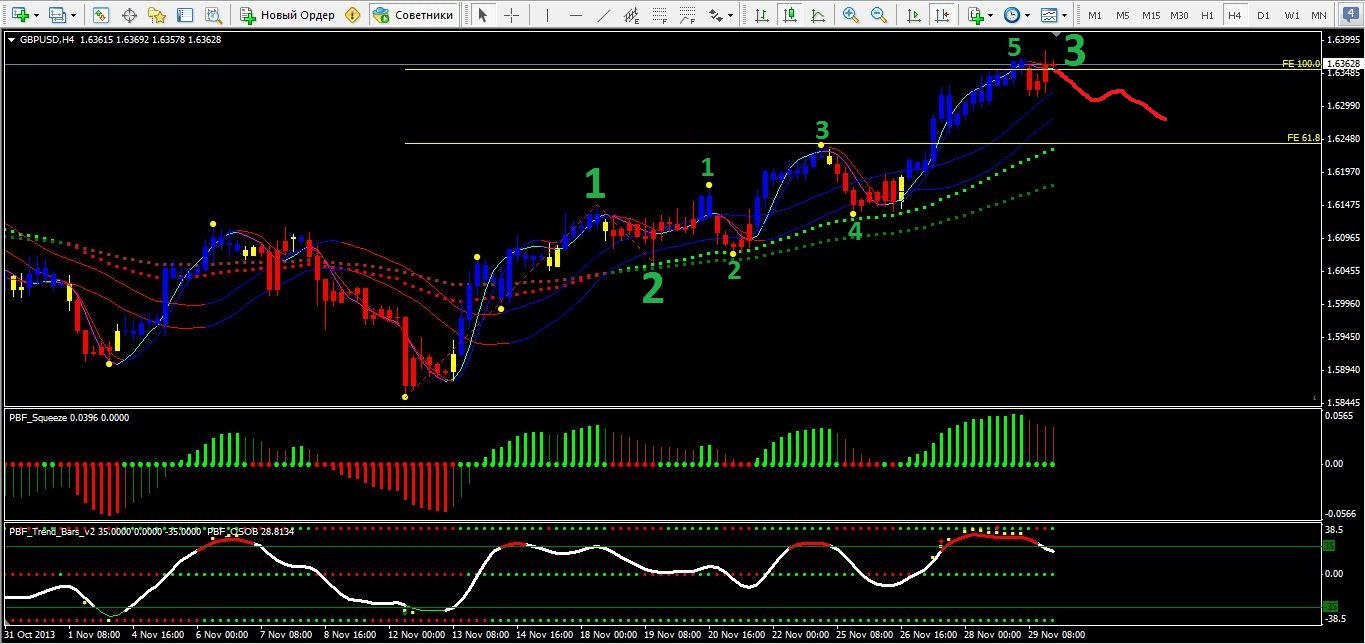Click the FE 100.0 Fibonacci level label
The height and width of the screenshot is (644, 1365).
(1300, 63)
